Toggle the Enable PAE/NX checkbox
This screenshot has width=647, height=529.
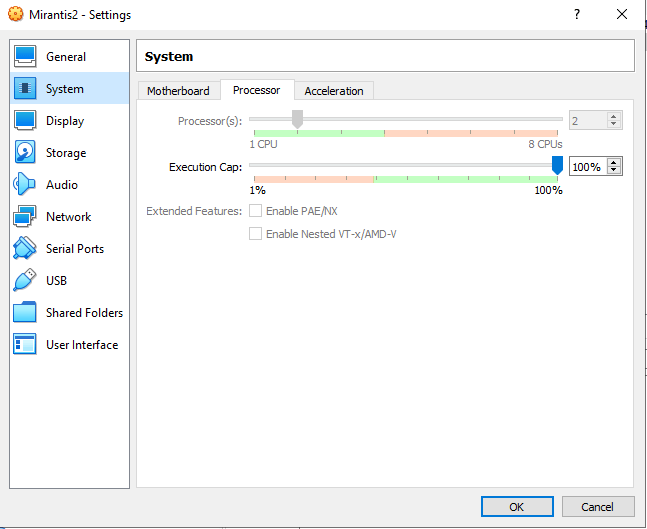[x=256, y=211]
